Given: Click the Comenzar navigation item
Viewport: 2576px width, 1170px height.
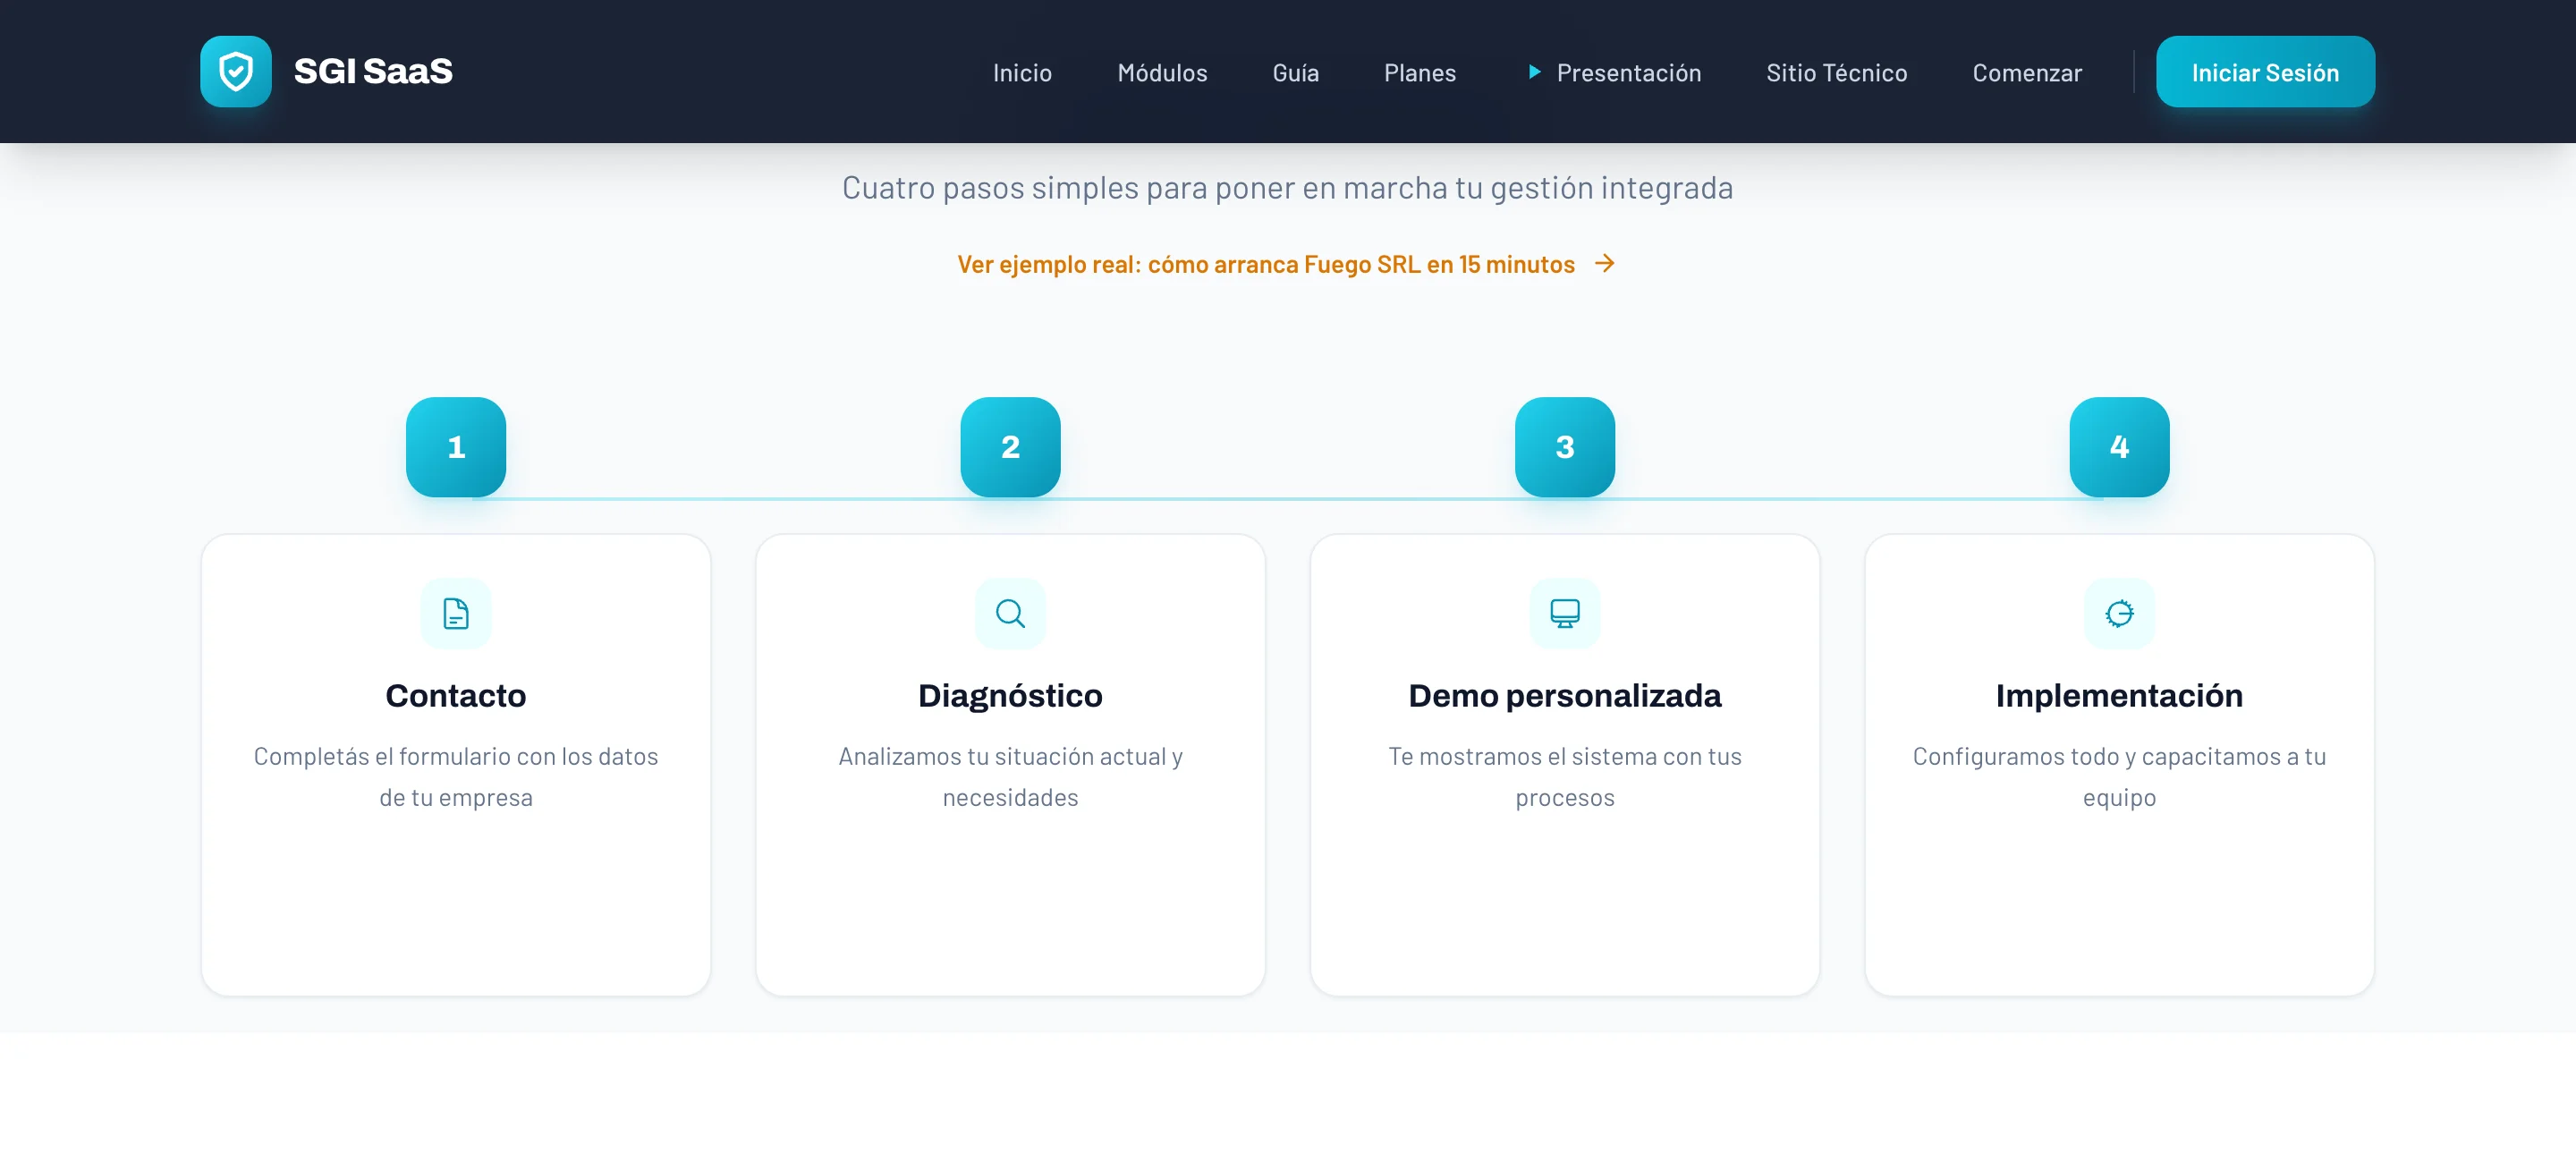Looking at the screenshot, I should [x=2026, y=72].
